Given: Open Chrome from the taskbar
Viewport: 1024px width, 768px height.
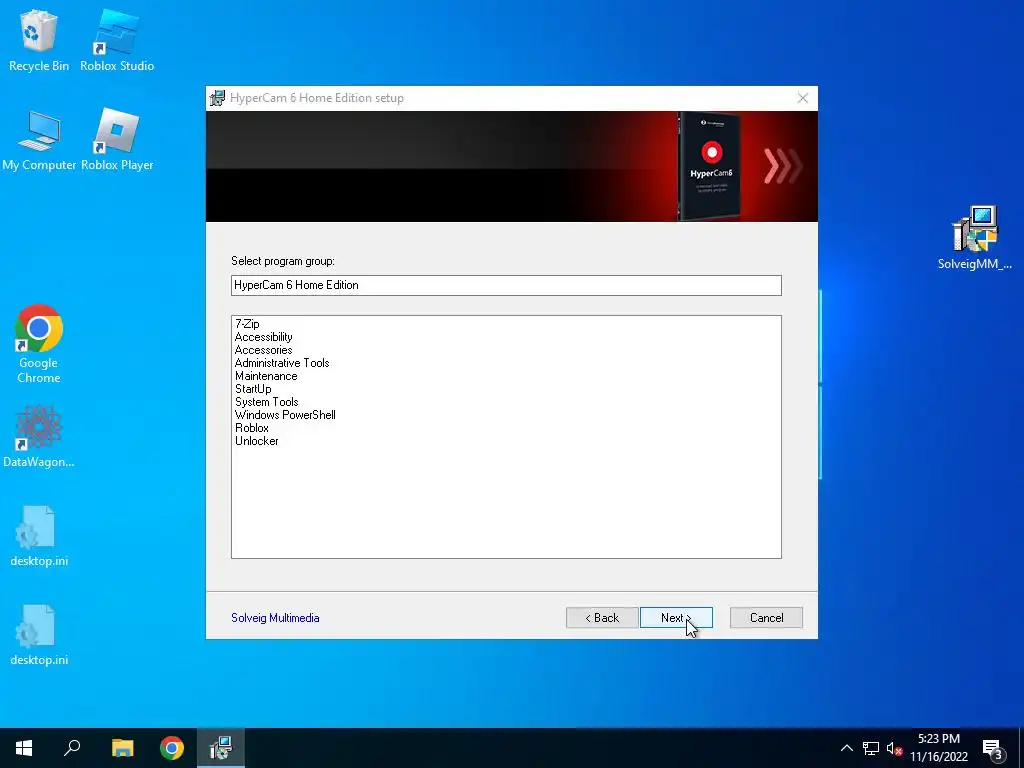Looking at the screenshot, I should point(172,748).
